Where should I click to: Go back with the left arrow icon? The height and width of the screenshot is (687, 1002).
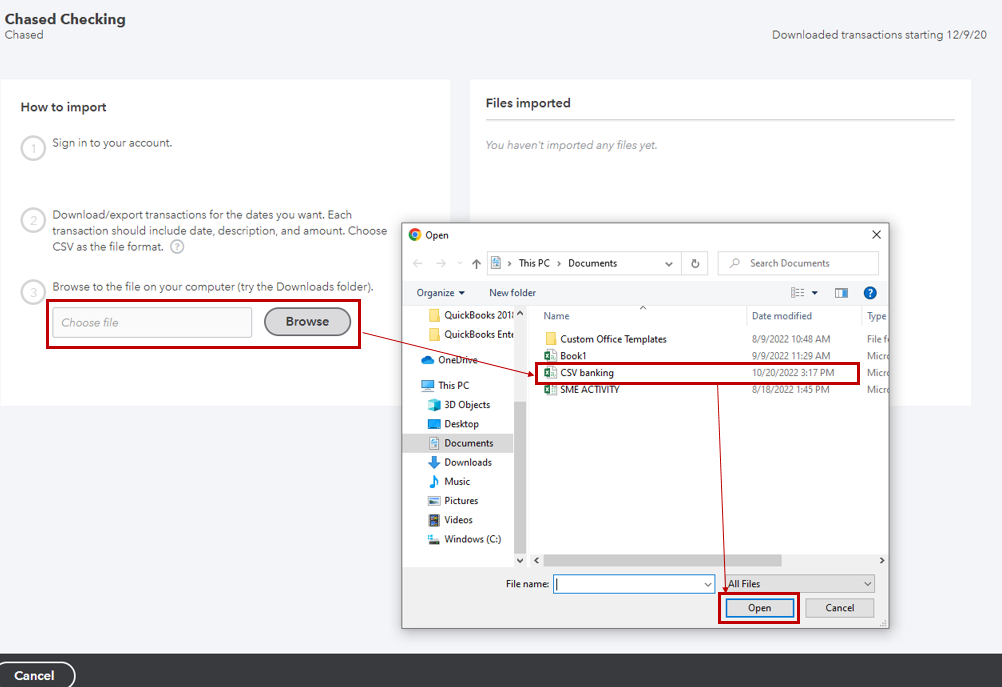pos(417,263)
